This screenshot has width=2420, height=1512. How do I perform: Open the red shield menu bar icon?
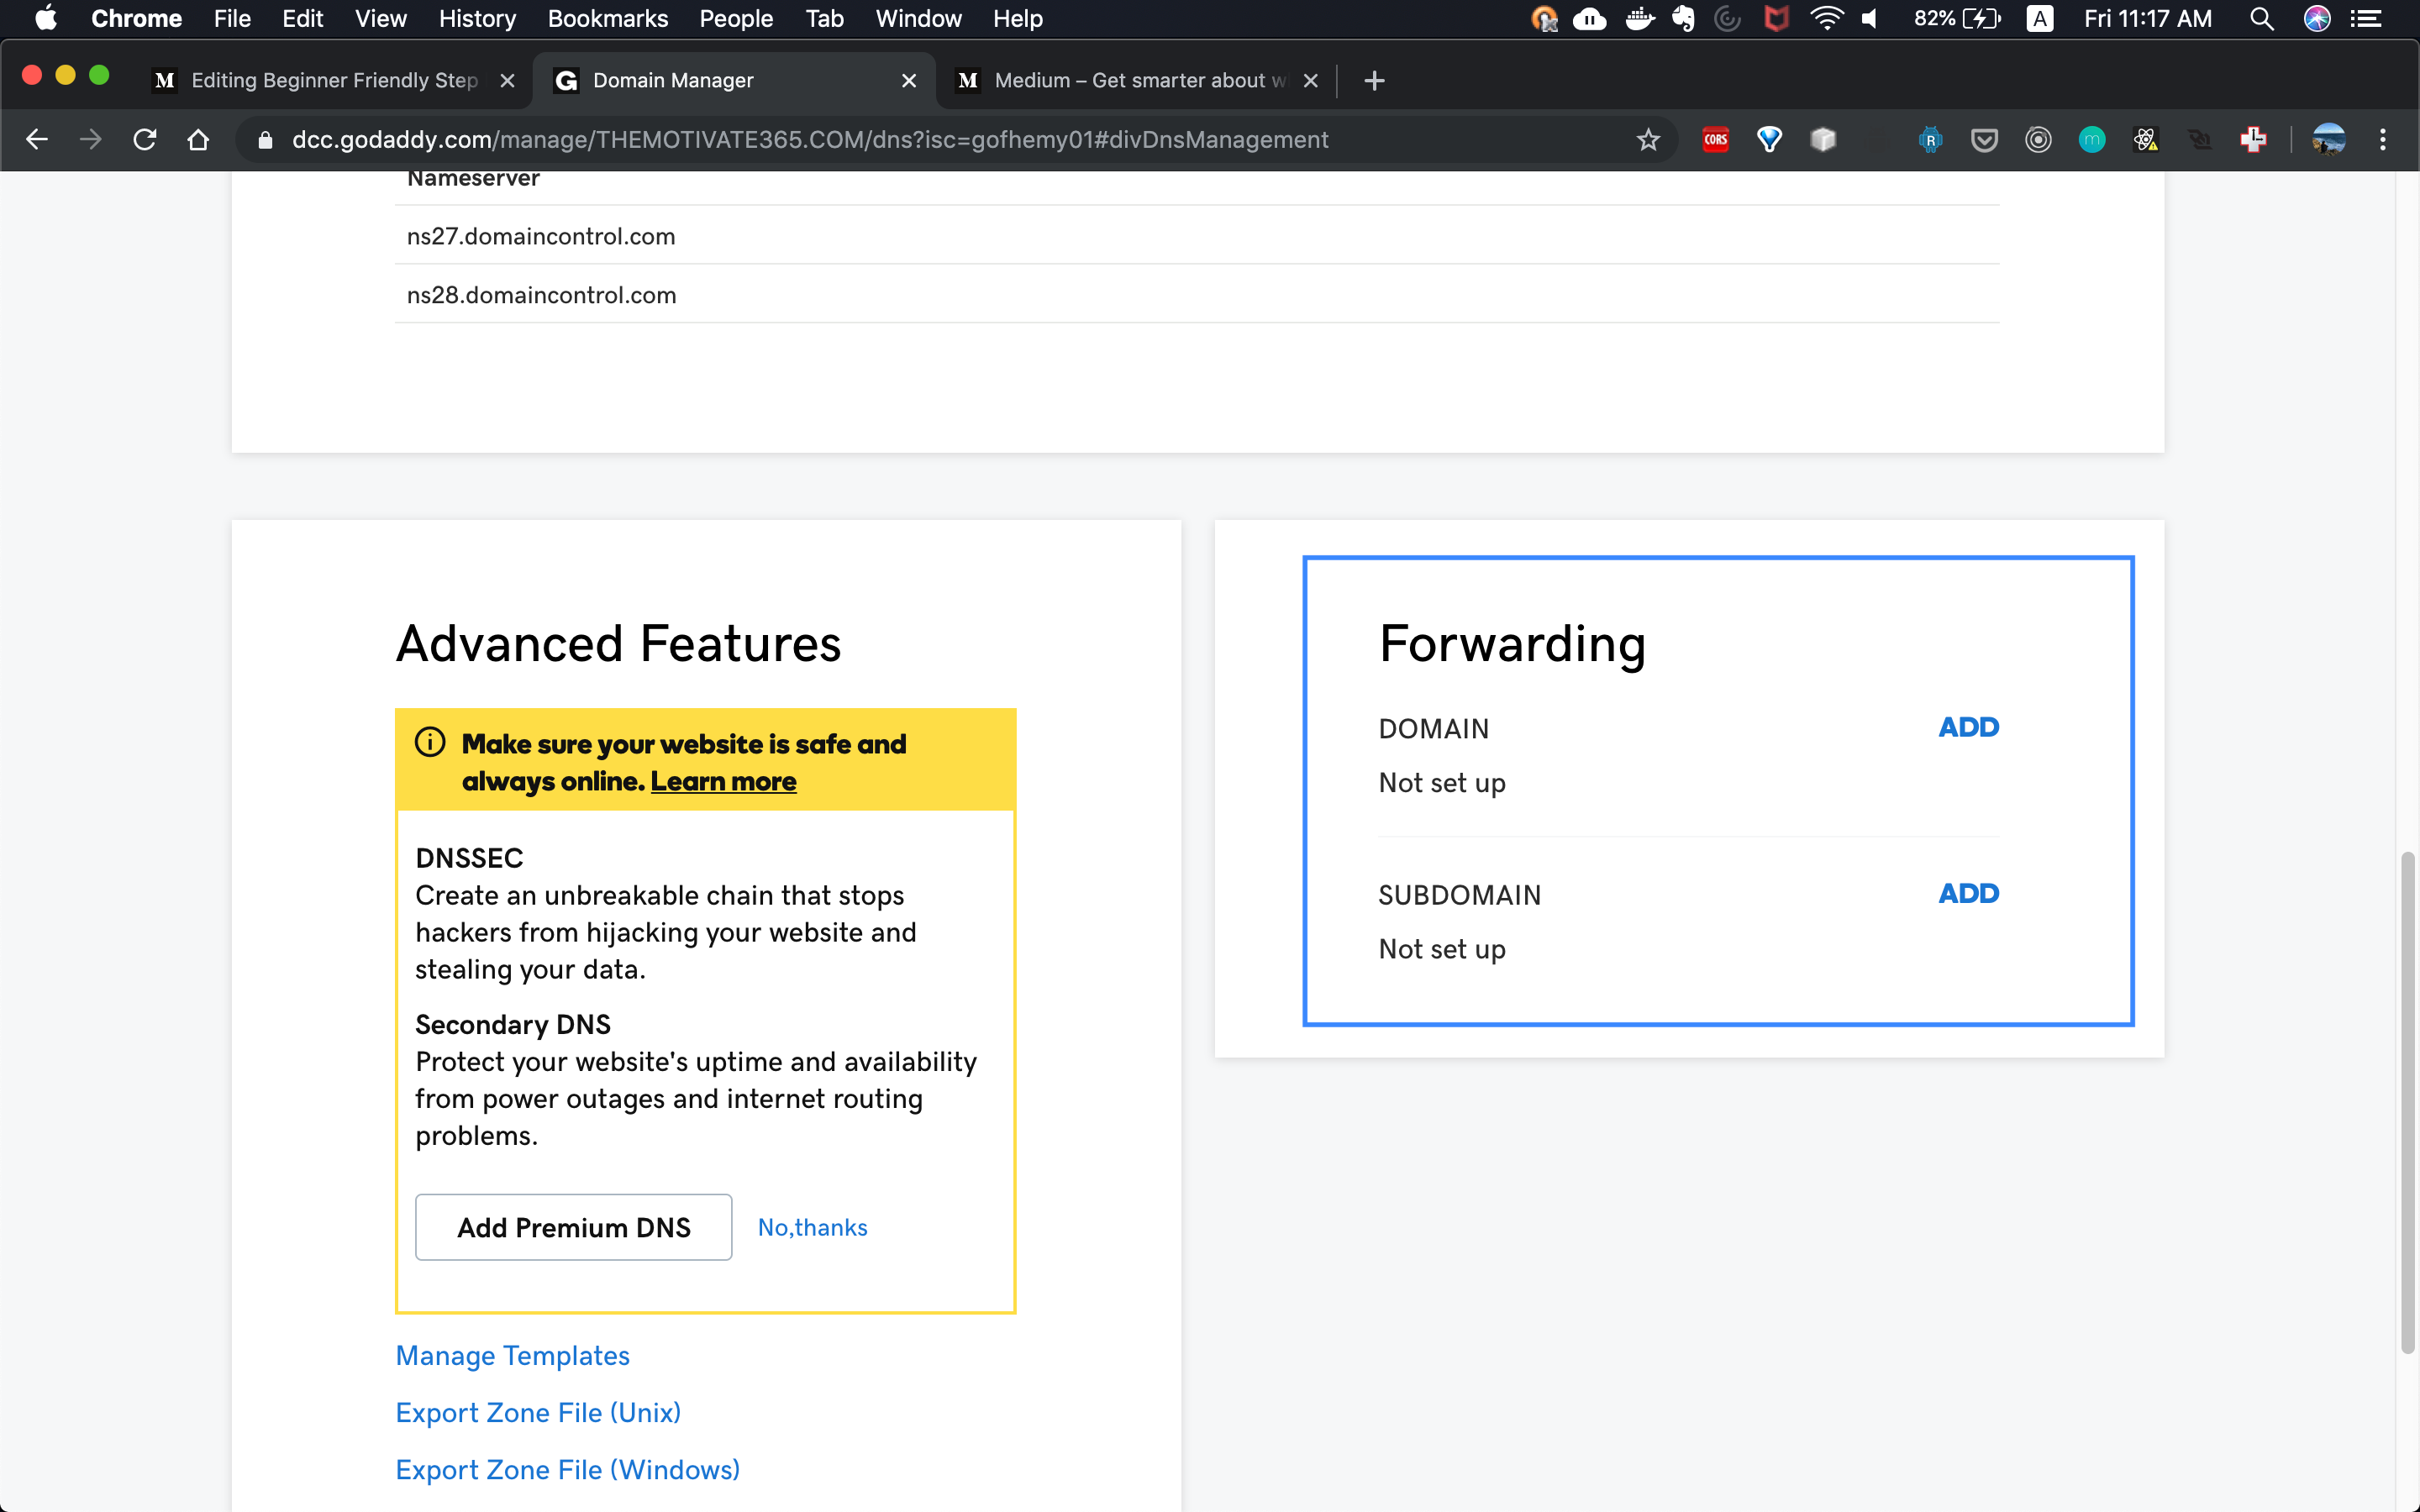[1776, 19]
